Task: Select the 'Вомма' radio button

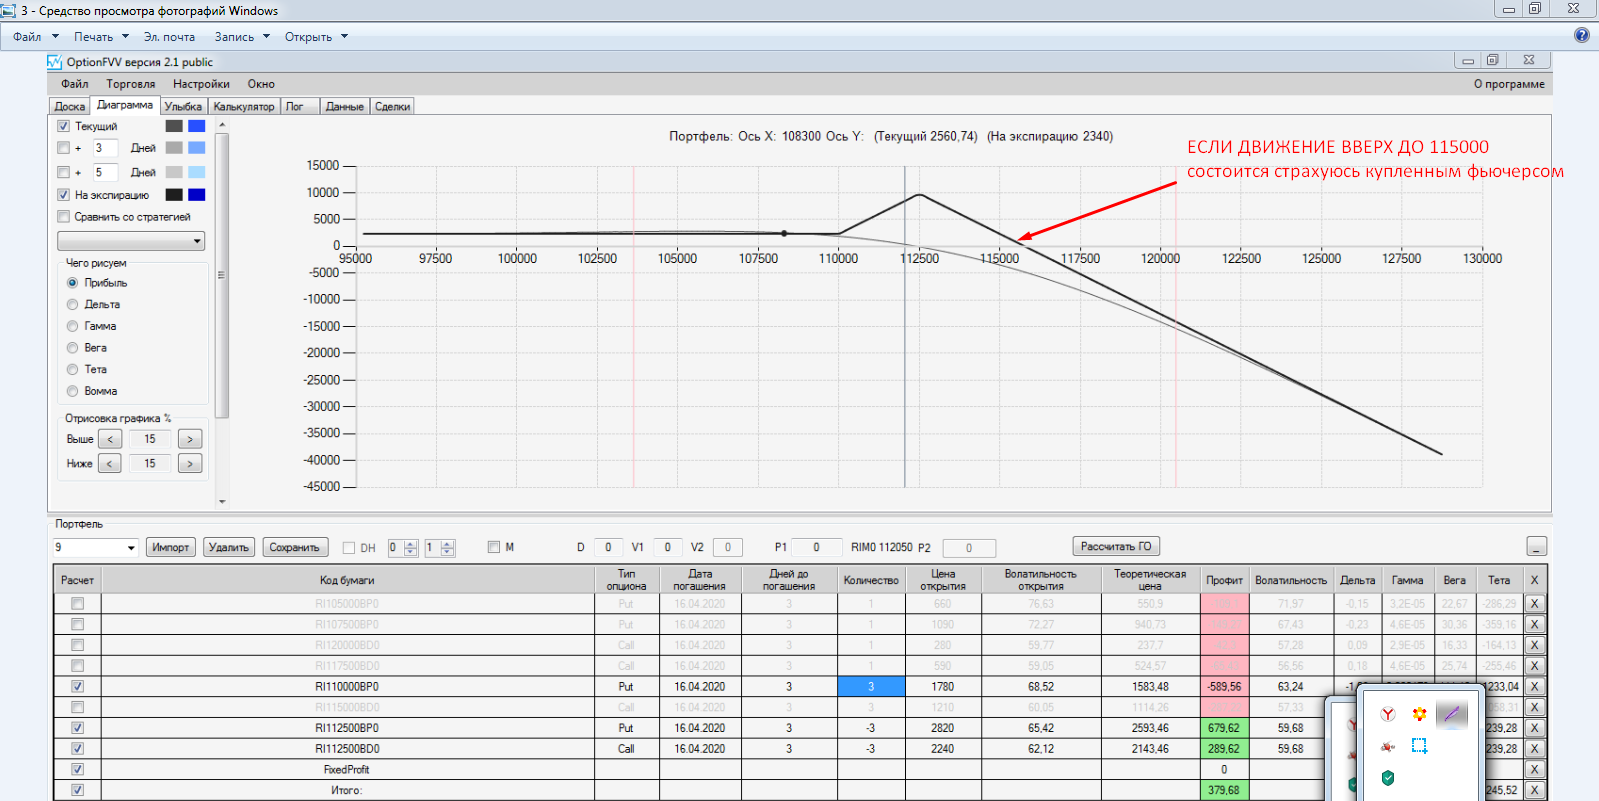Action: [72, 391]
